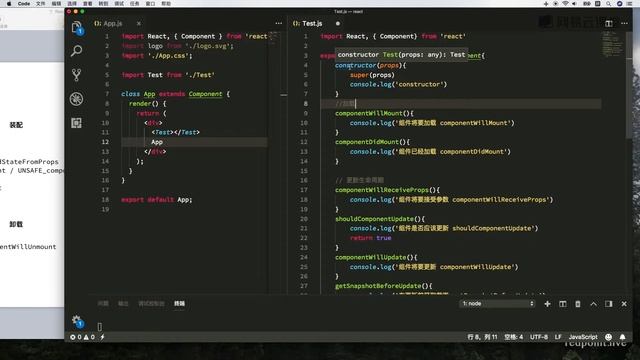
Task: Go to line via '行 8, 列 11' status entry
Action: coord(482,337)
